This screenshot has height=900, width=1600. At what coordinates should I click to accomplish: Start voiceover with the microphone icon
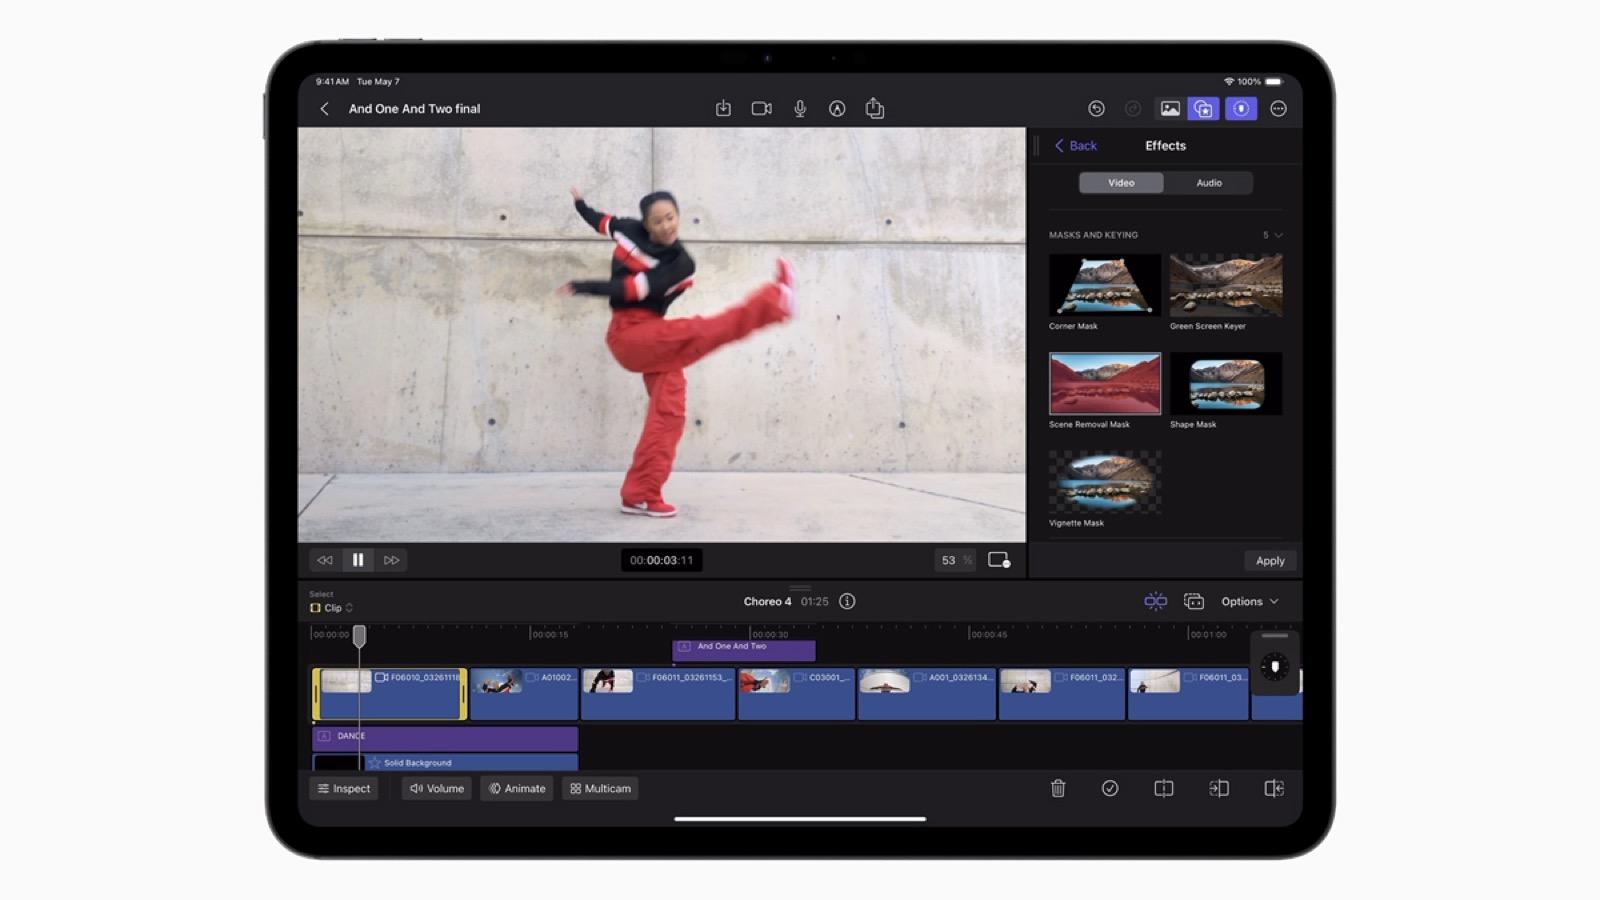tap(800, 109)
